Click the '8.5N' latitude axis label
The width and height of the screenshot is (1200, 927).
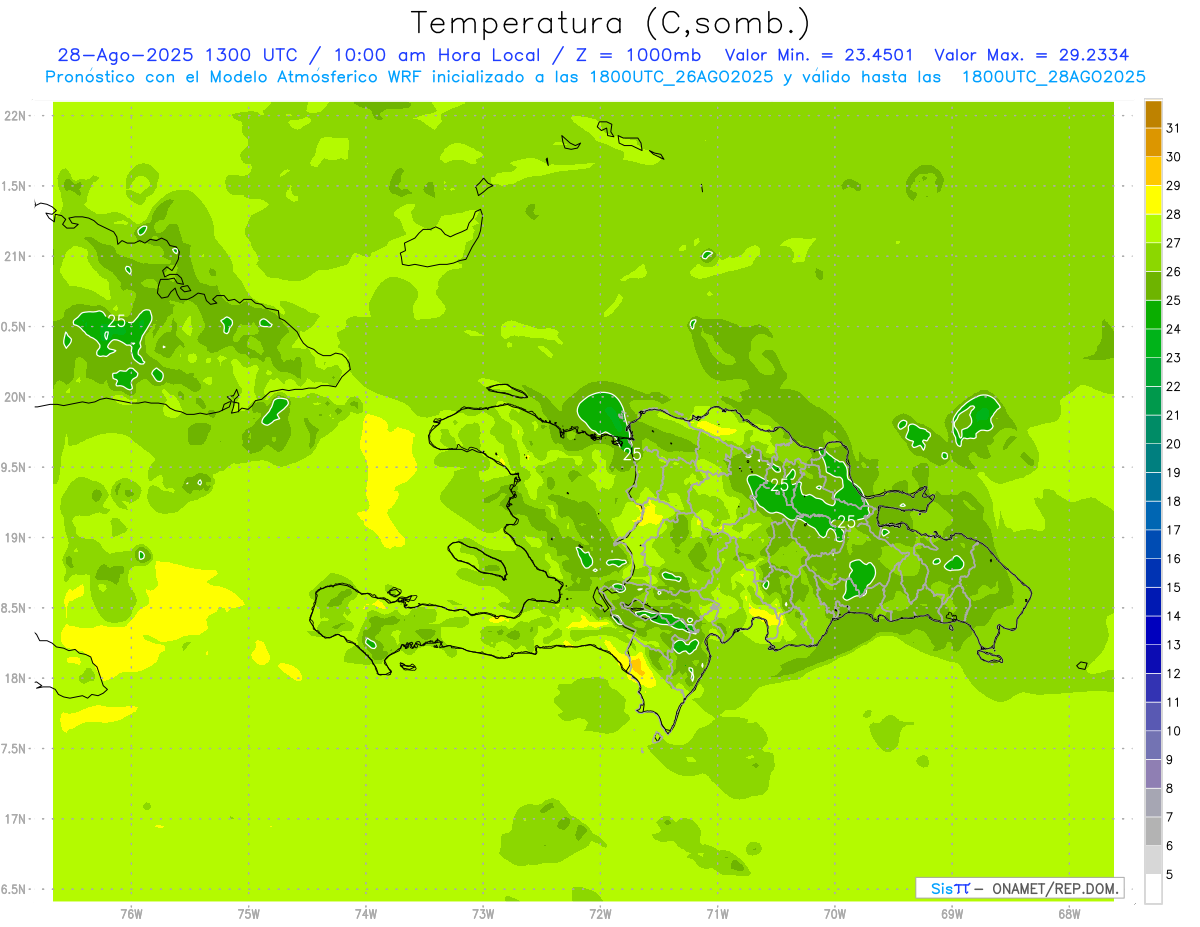pos(15,608)
